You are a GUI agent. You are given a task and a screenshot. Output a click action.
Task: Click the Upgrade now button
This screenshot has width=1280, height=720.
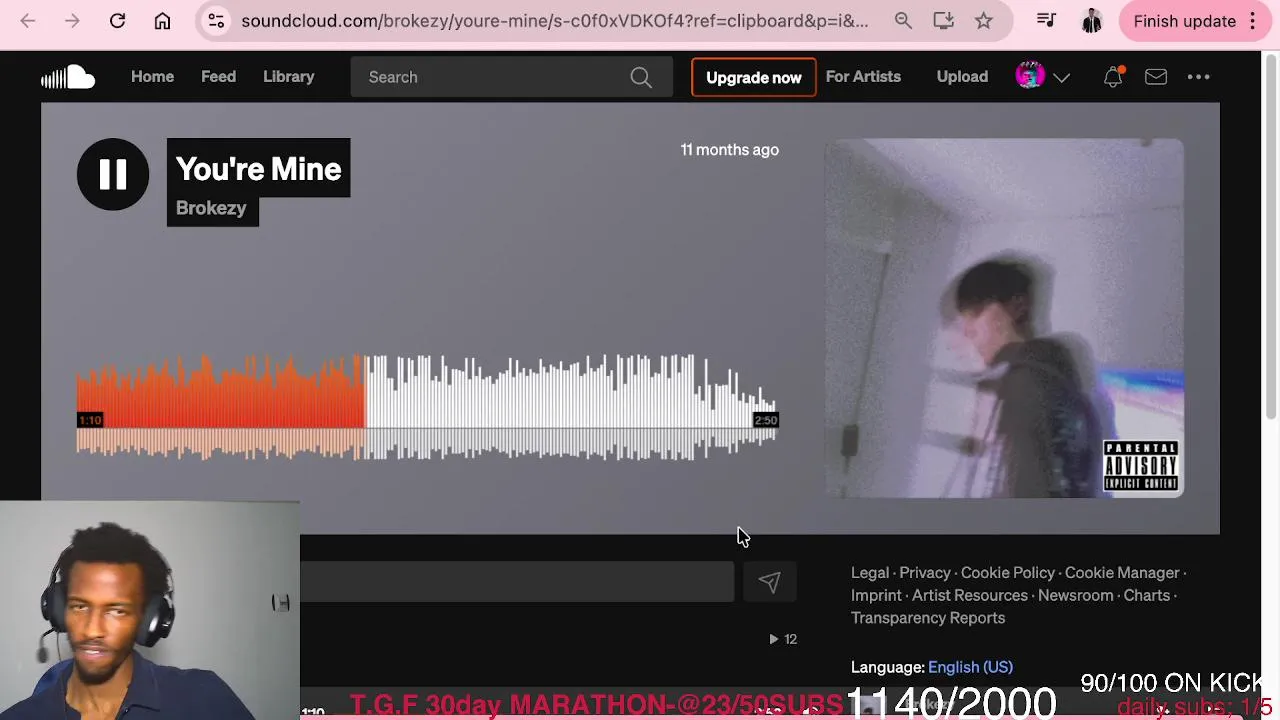tap(754, 77)
